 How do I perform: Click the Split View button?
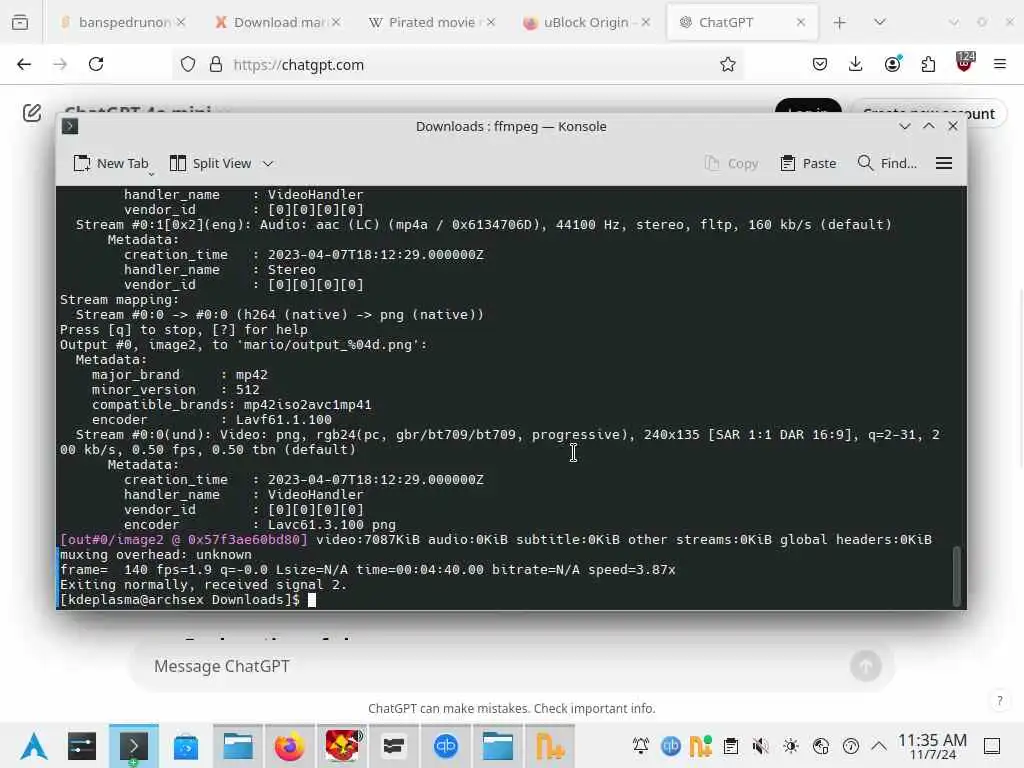pos(210,163)
